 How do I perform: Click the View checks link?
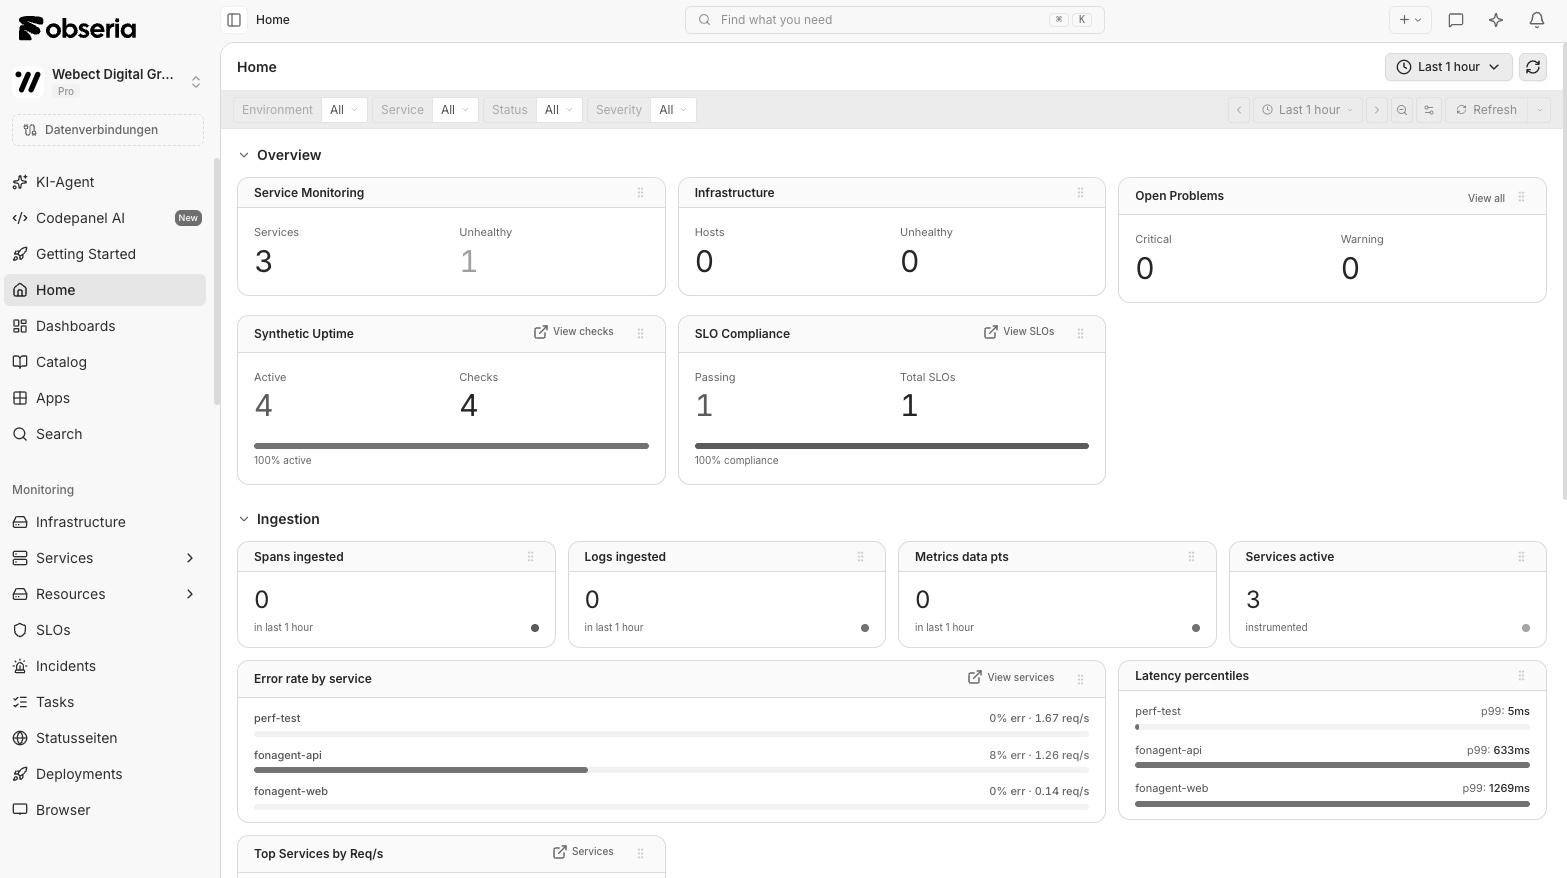point(574,332)
